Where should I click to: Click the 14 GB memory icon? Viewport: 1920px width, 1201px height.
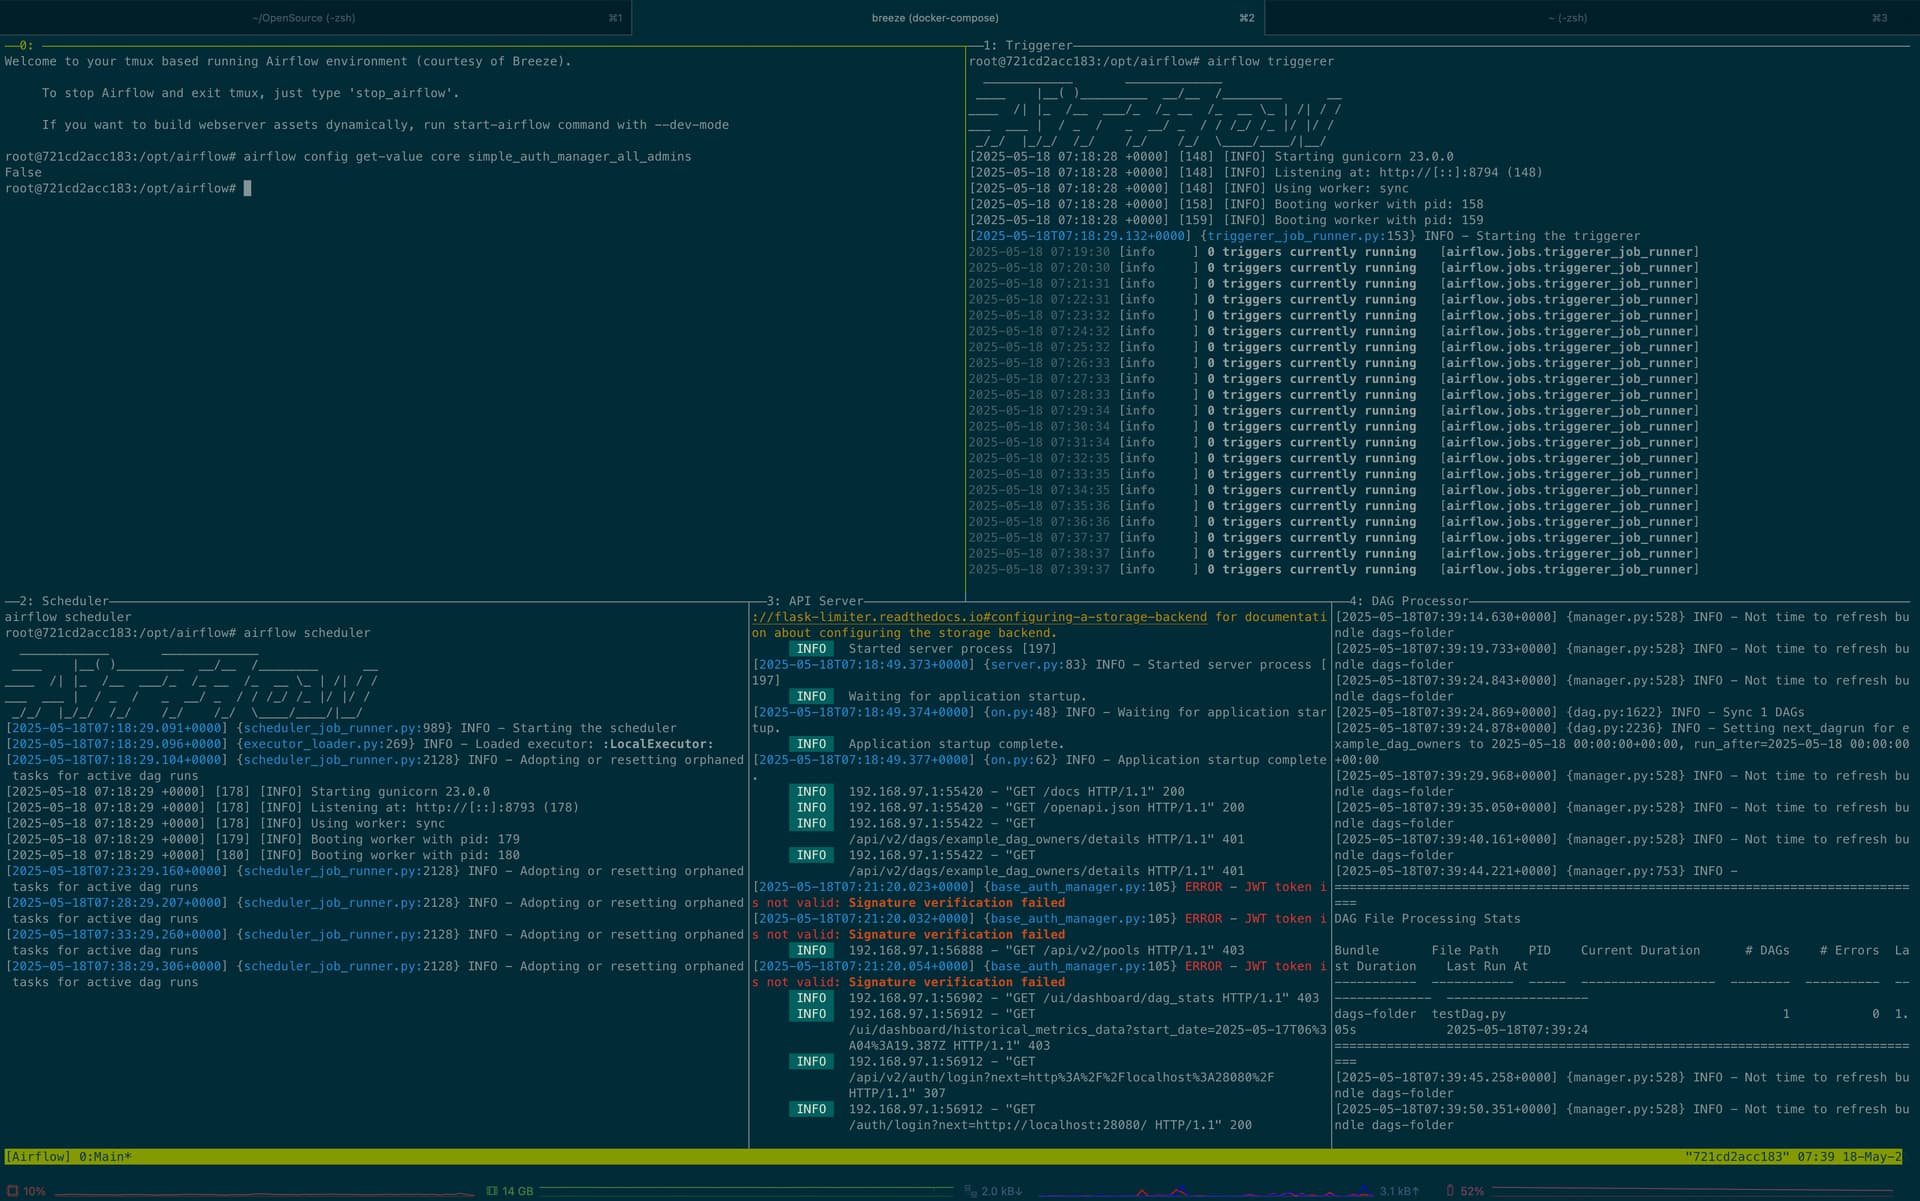click(x=492, y=1191)
